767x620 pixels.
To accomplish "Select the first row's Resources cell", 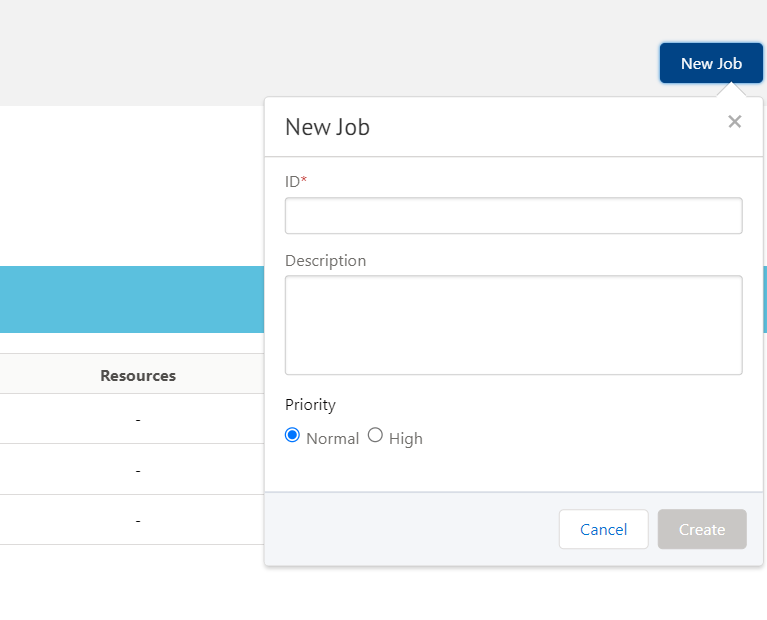I will coord(138,420).
